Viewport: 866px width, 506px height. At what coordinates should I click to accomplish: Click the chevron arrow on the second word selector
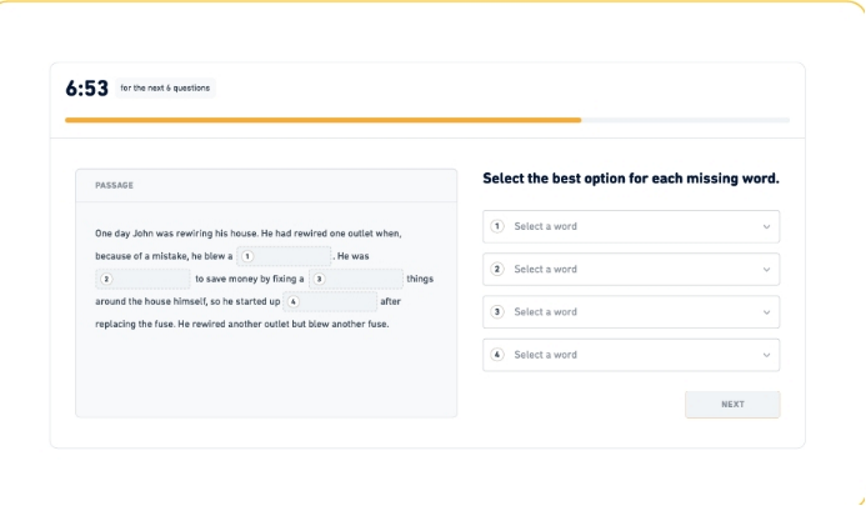(766, 270)
